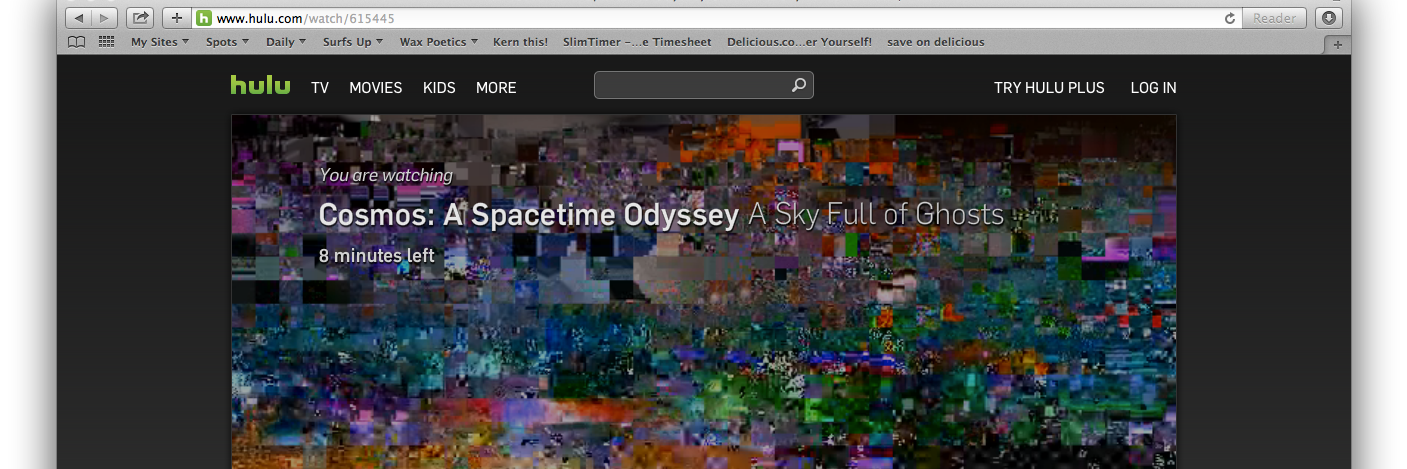Expand the Surfs Up bookmarks folder
Screen dimensions: 1407x469
point(353,42)
